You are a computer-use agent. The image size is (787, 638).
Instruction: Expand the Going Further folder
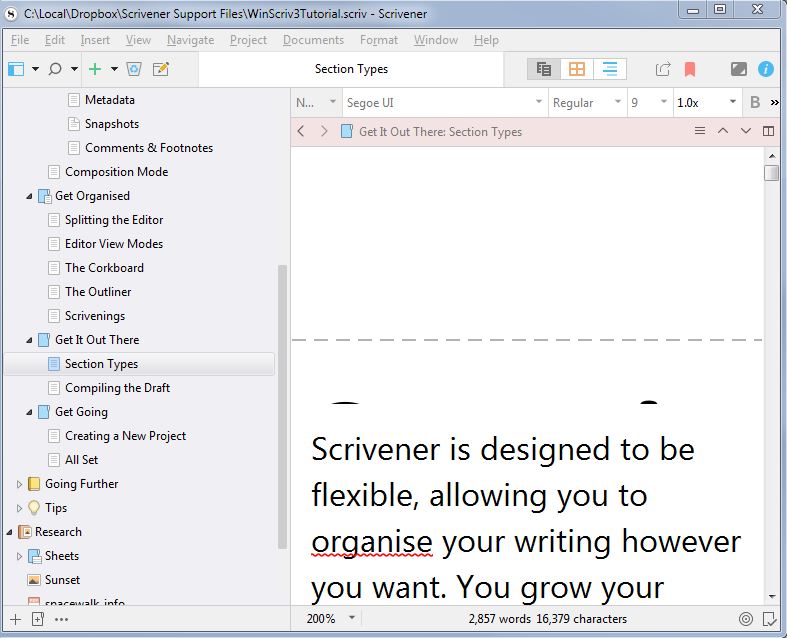coord(19,484)
